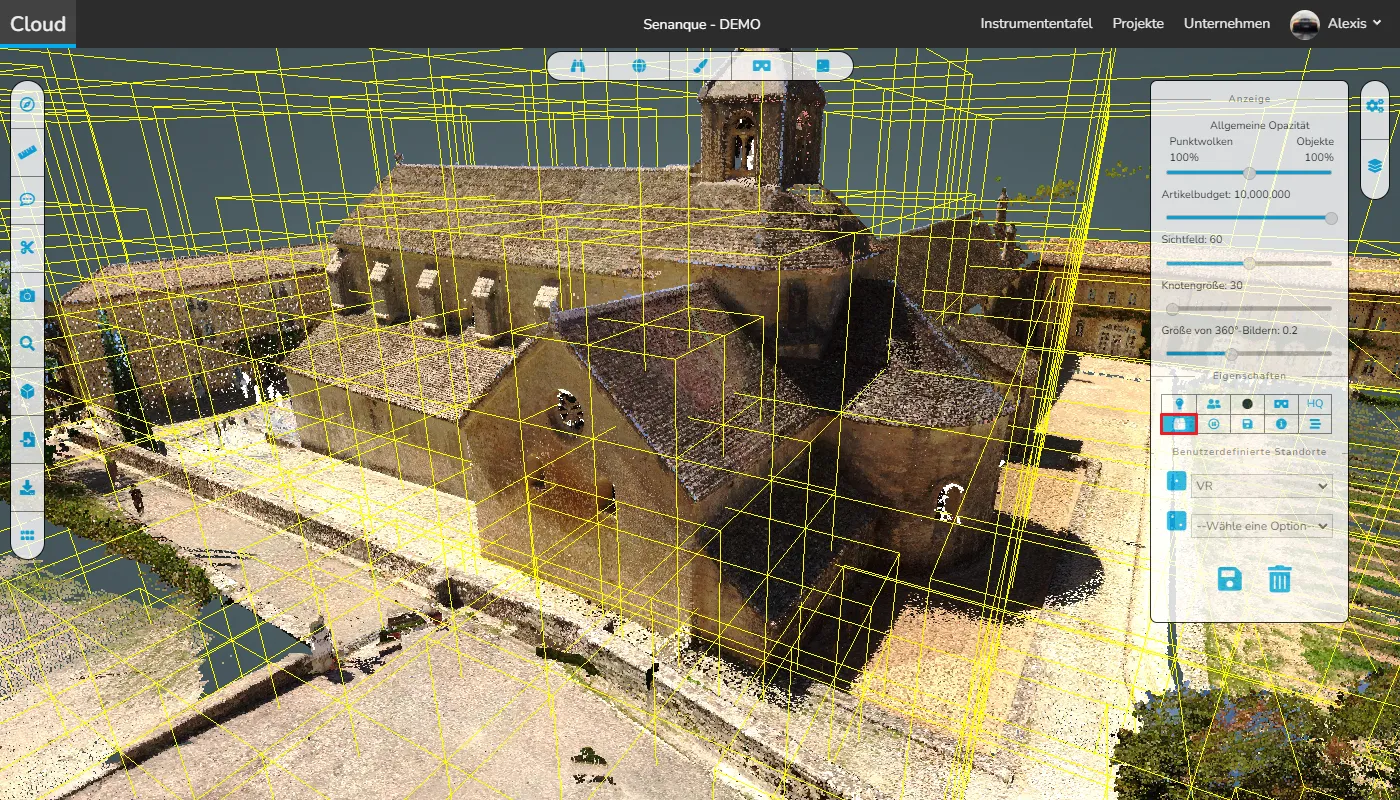Select the ruler measurement tool
This screenshot has width=1400, height=800.
tap(27, 153)
